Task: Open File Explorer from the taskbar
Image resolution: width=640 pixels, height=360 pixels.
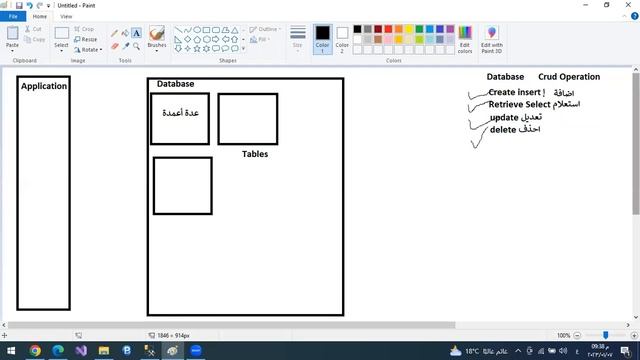Action: point(104,351)
